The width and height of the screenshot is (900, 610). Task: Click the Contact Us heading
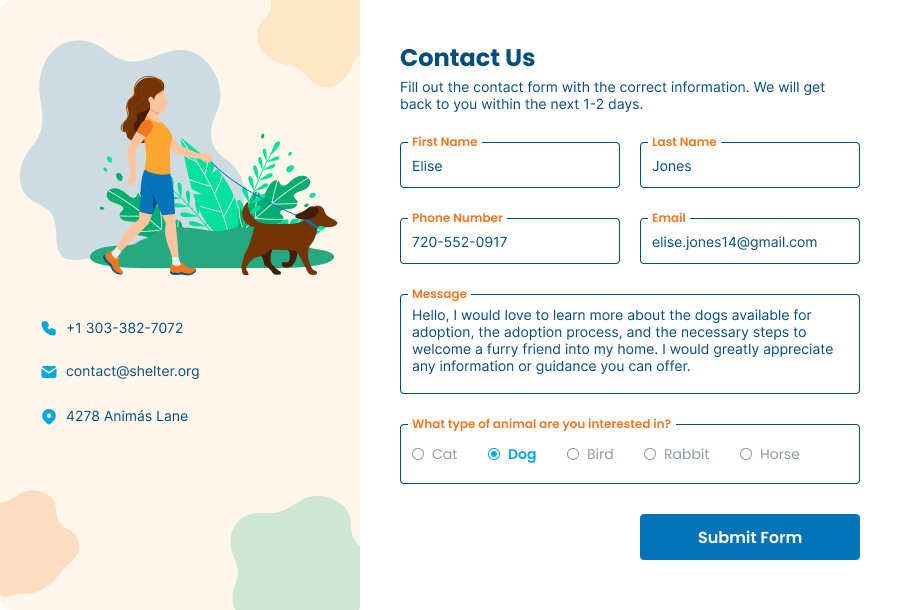(467, 58)
